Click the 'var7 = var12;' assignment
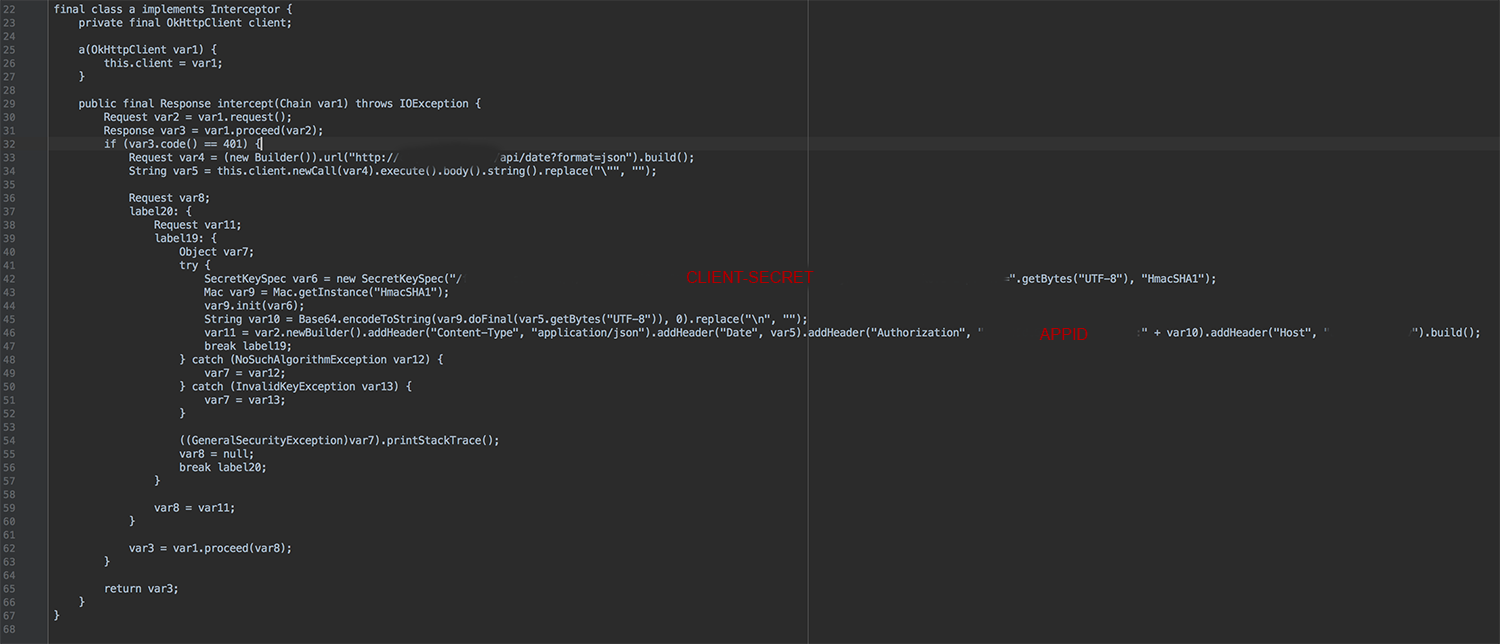The image size is (1500, 644). coord(245,373)
